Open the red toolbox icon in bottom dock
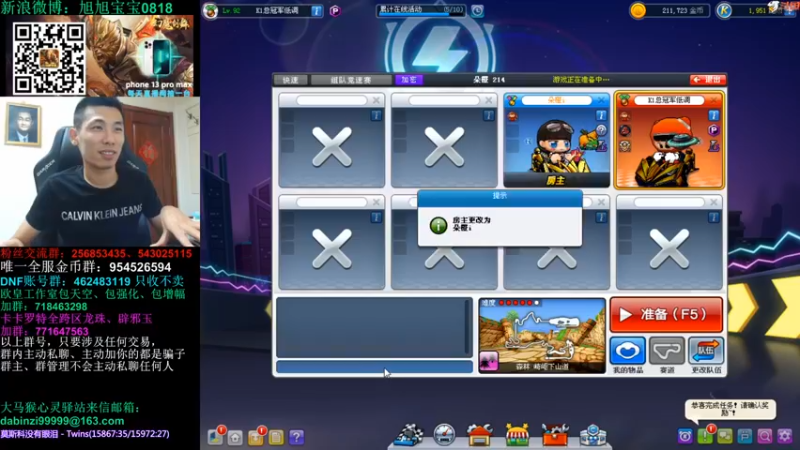This screenshot has width=800, height=450. tap(555, 435)
